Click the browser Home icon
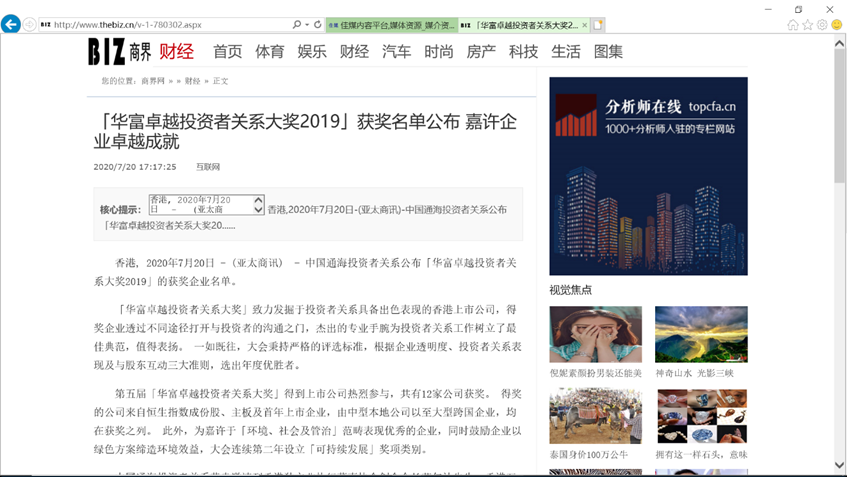This screenshot has width=847, height=477. pos(792,25)
